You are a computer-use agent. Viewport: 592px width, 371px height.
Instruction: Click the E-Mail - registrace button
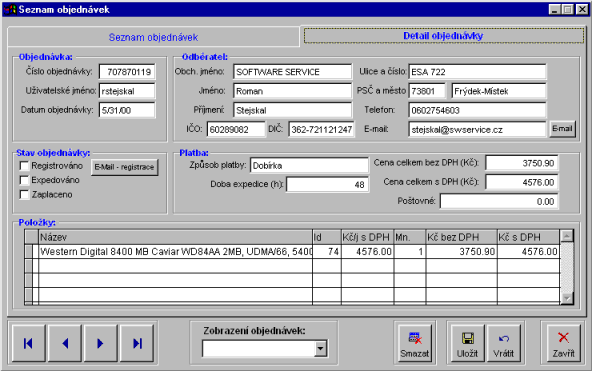tap(124, 167)
